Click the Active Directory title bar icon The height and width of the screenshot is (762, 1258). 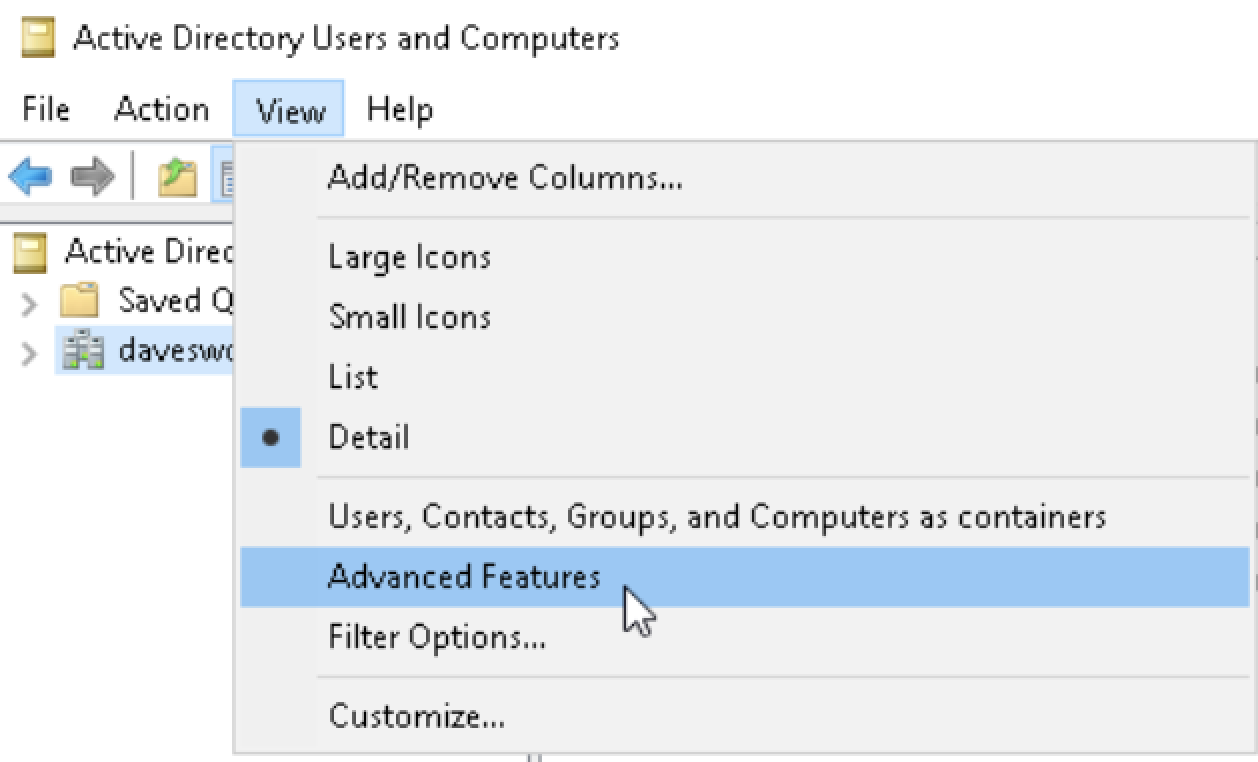[x=38, y=39]
